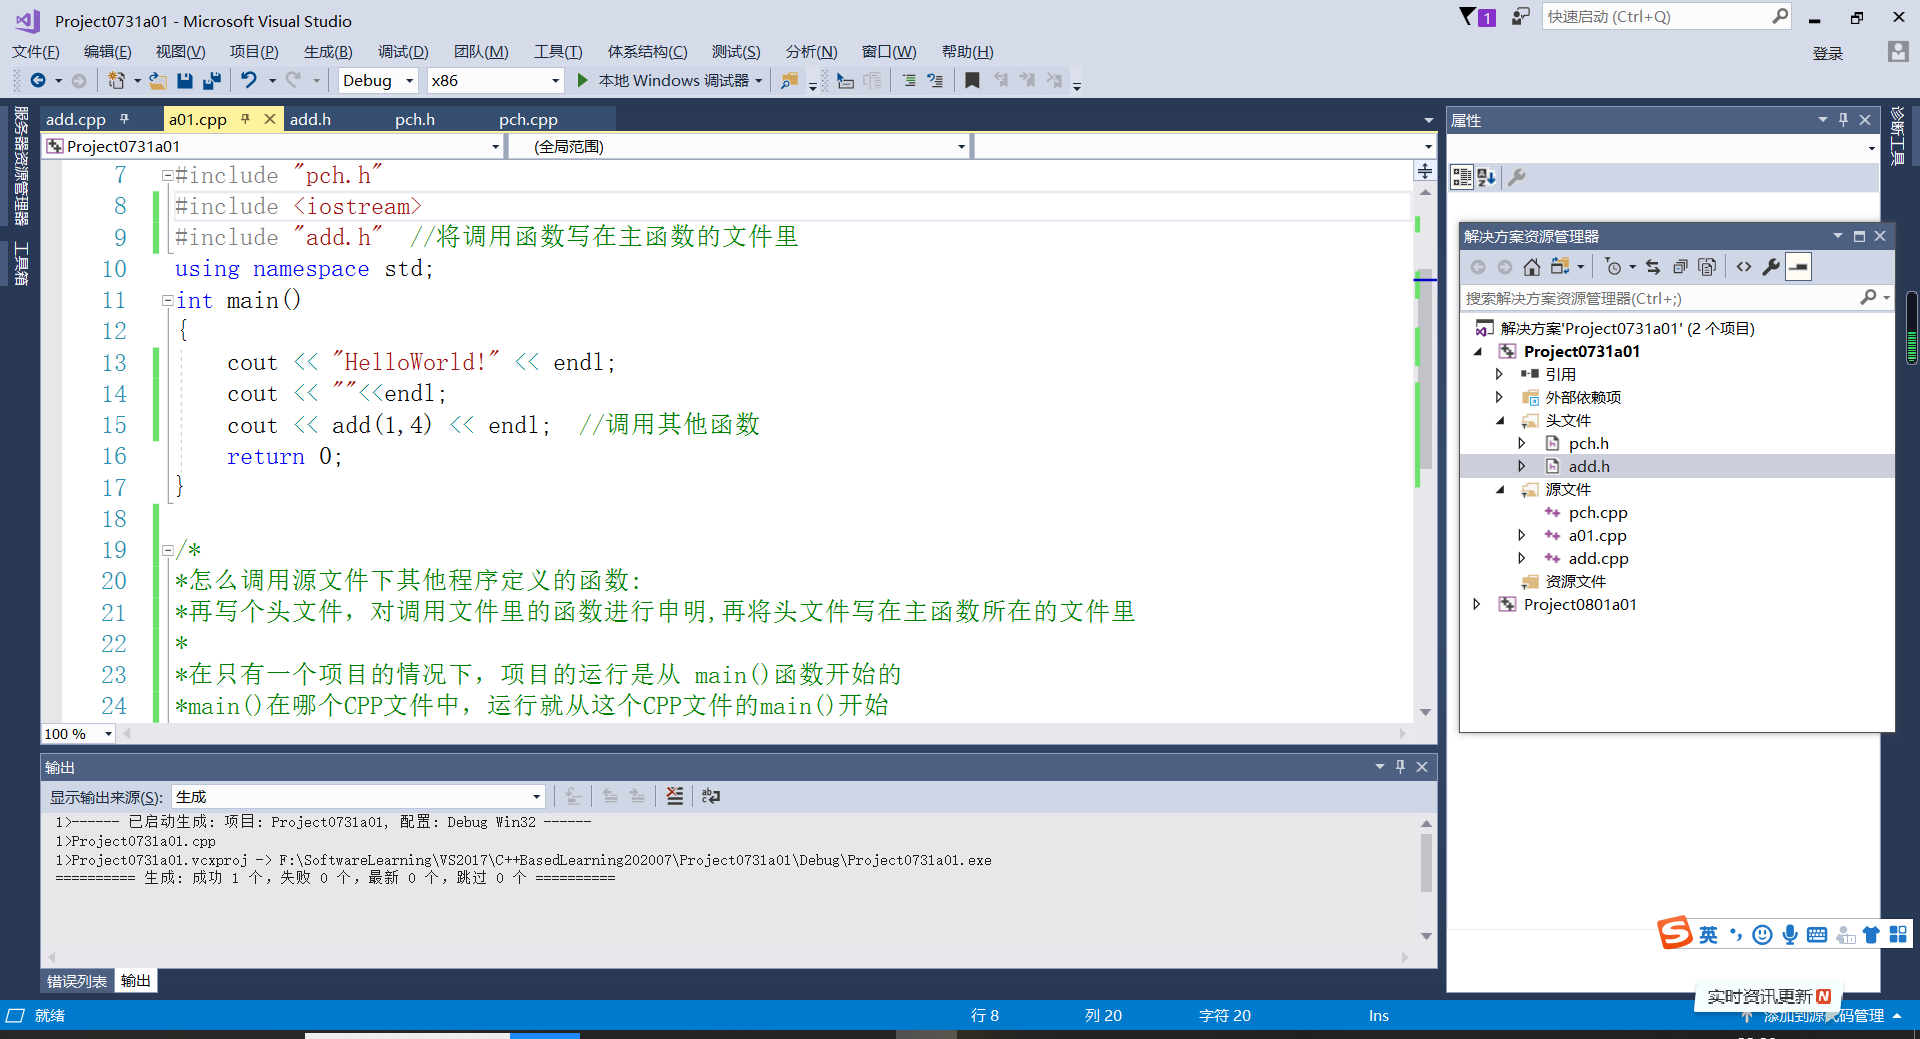Clear all text in the Output window
This screenshot has height=1039, width=1920.
[674, 796]
